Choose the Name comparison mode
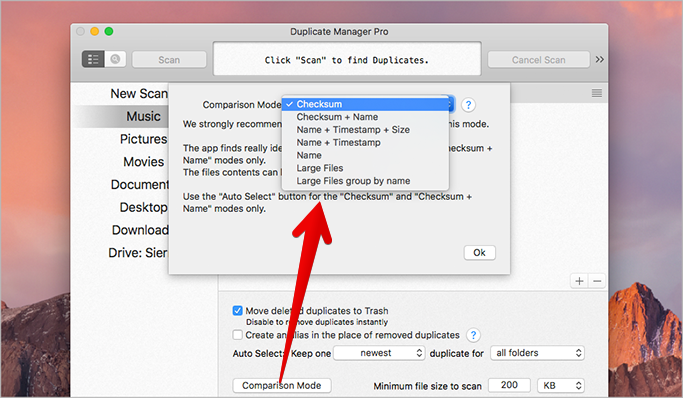This screenshot has height=398, width=683. pos(365,155)
